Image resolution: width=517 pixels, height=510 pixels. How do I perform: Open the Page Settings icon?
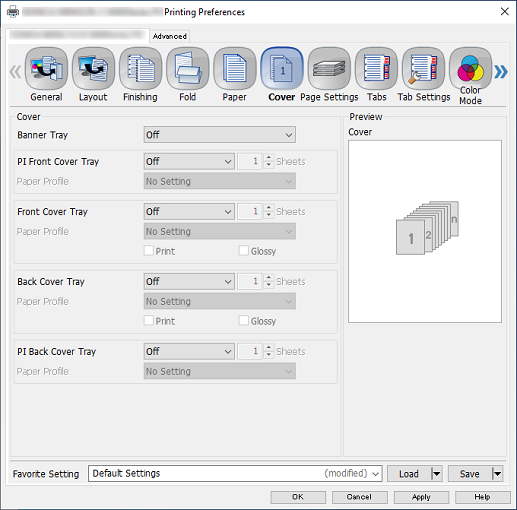[329, 69]
